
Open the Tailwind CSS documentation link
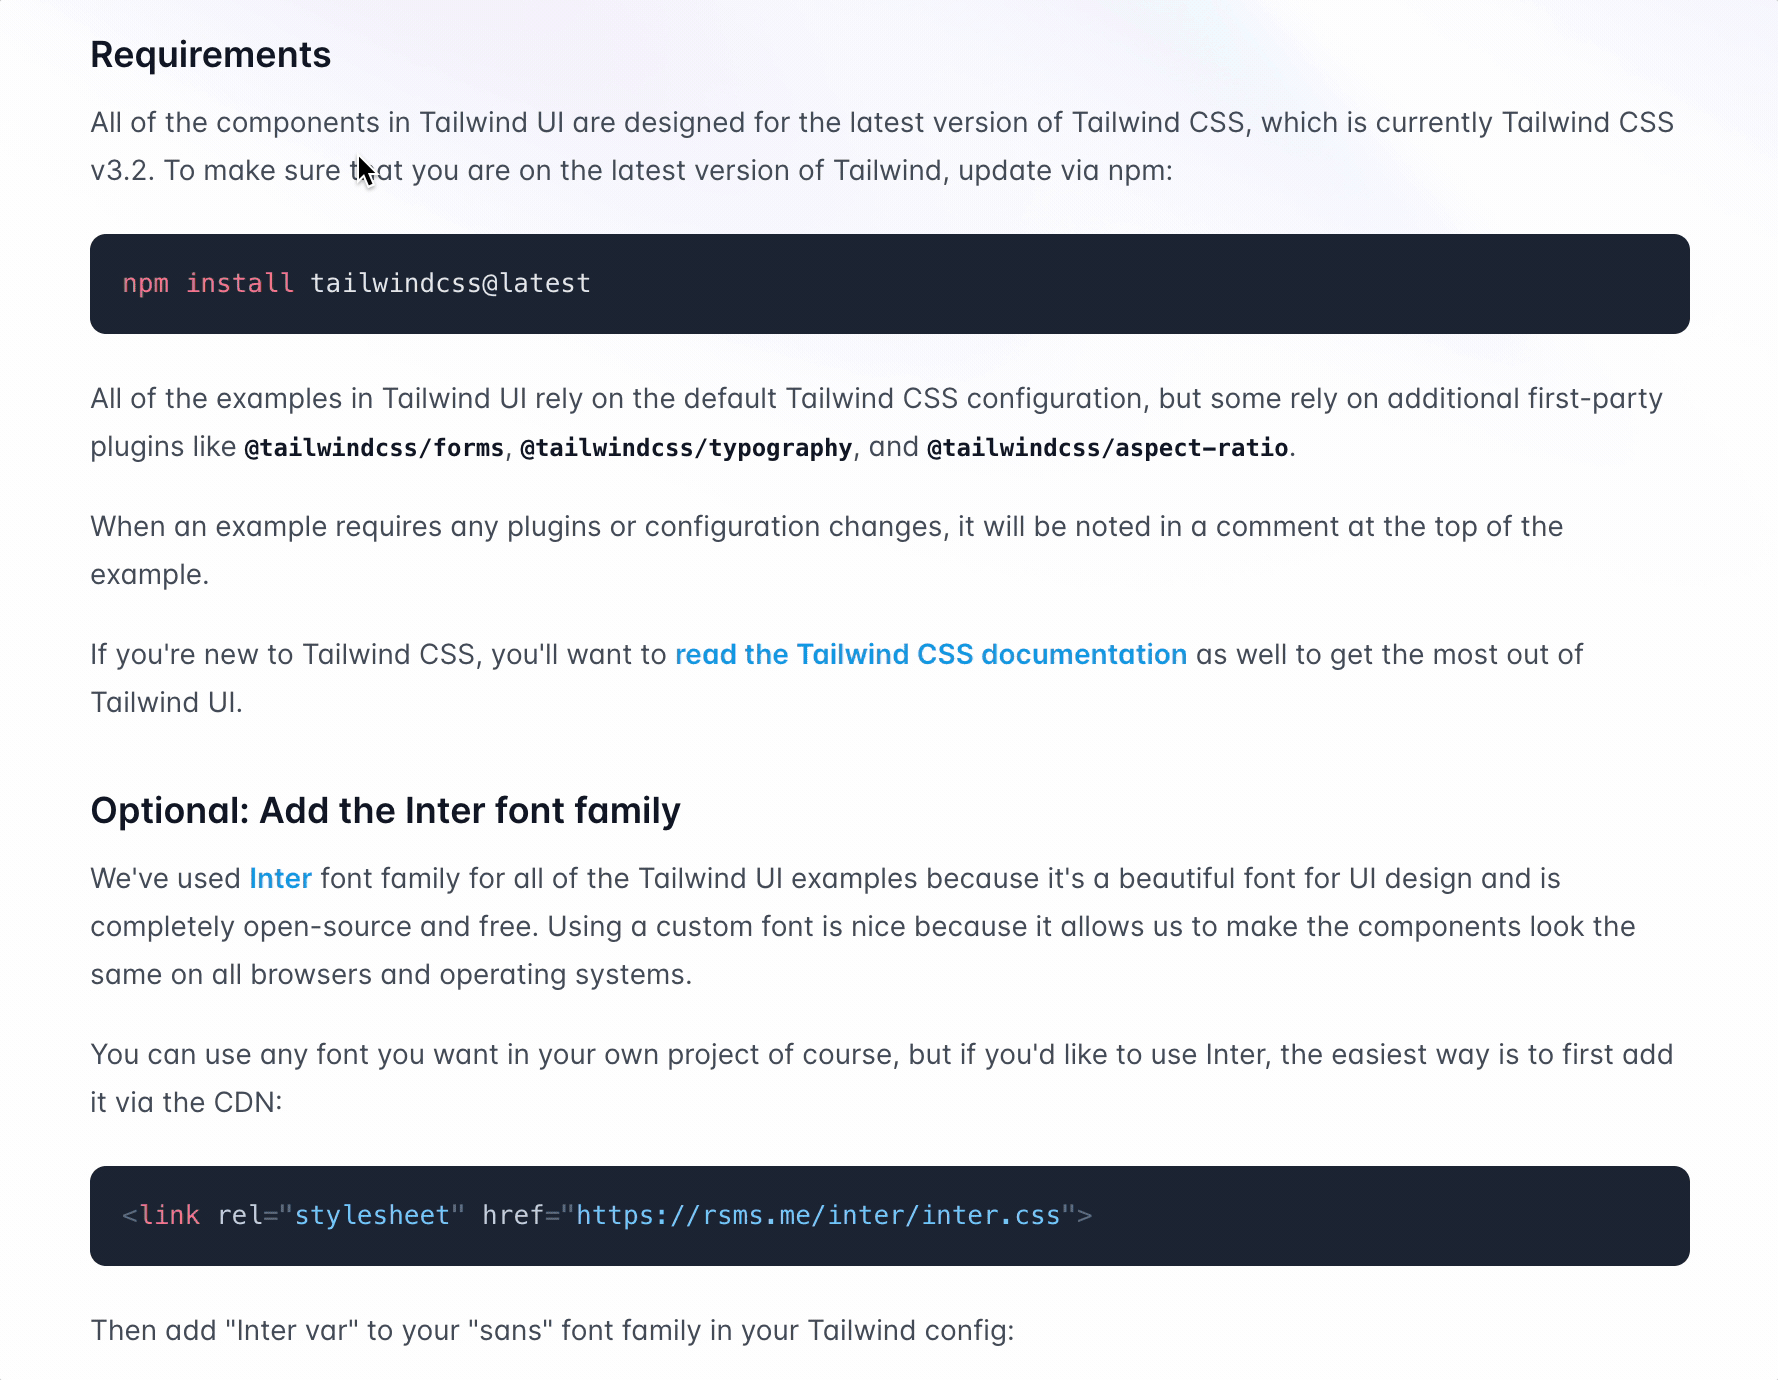click(x=930, y=655)
